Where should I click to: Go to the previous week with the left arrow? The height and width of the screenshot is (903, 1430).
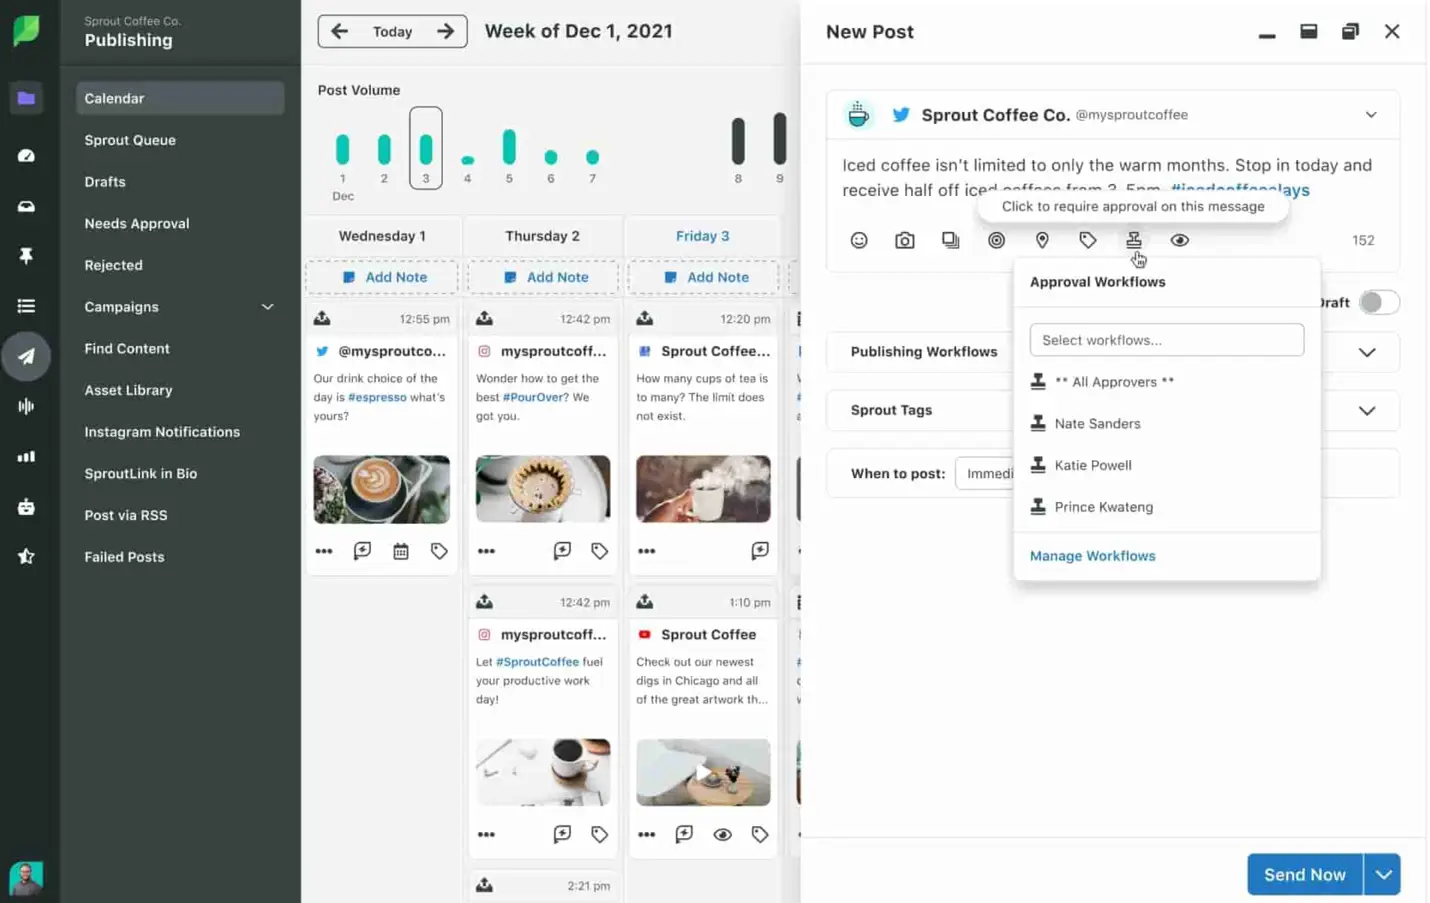(x=340, y=31)
